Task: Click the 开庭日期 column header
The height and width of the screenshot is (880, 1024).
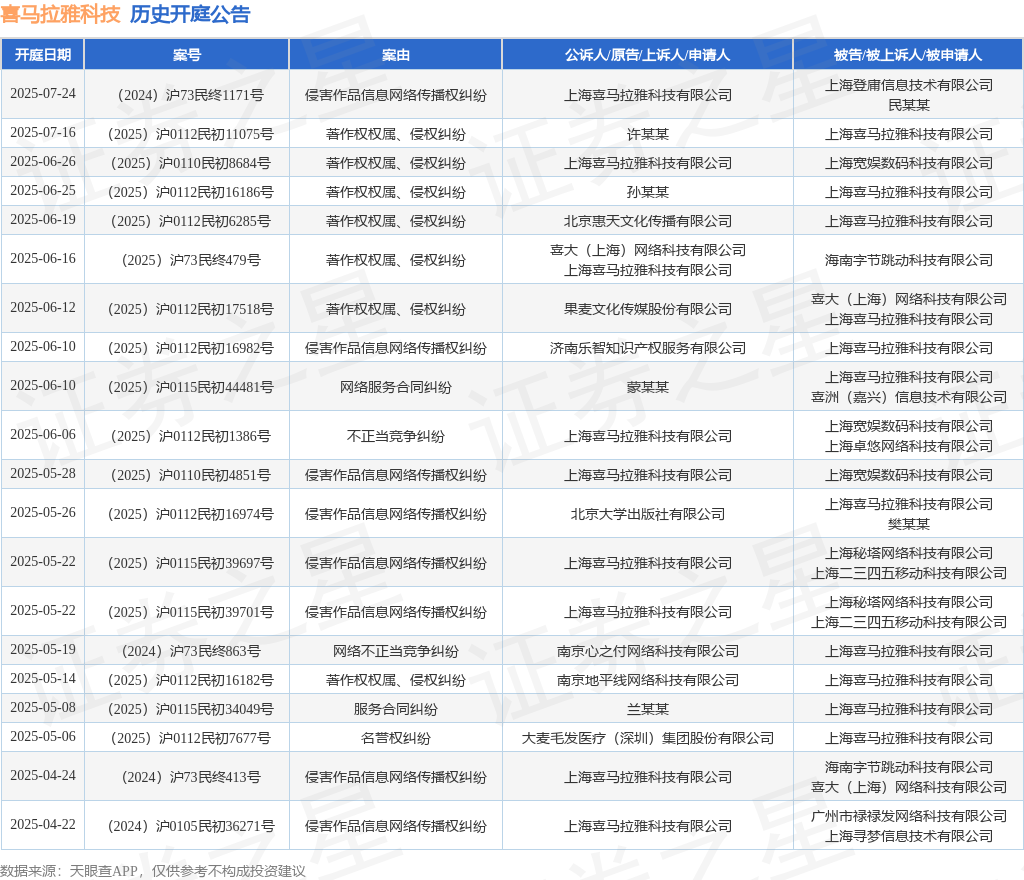Action: coord(43,55)
